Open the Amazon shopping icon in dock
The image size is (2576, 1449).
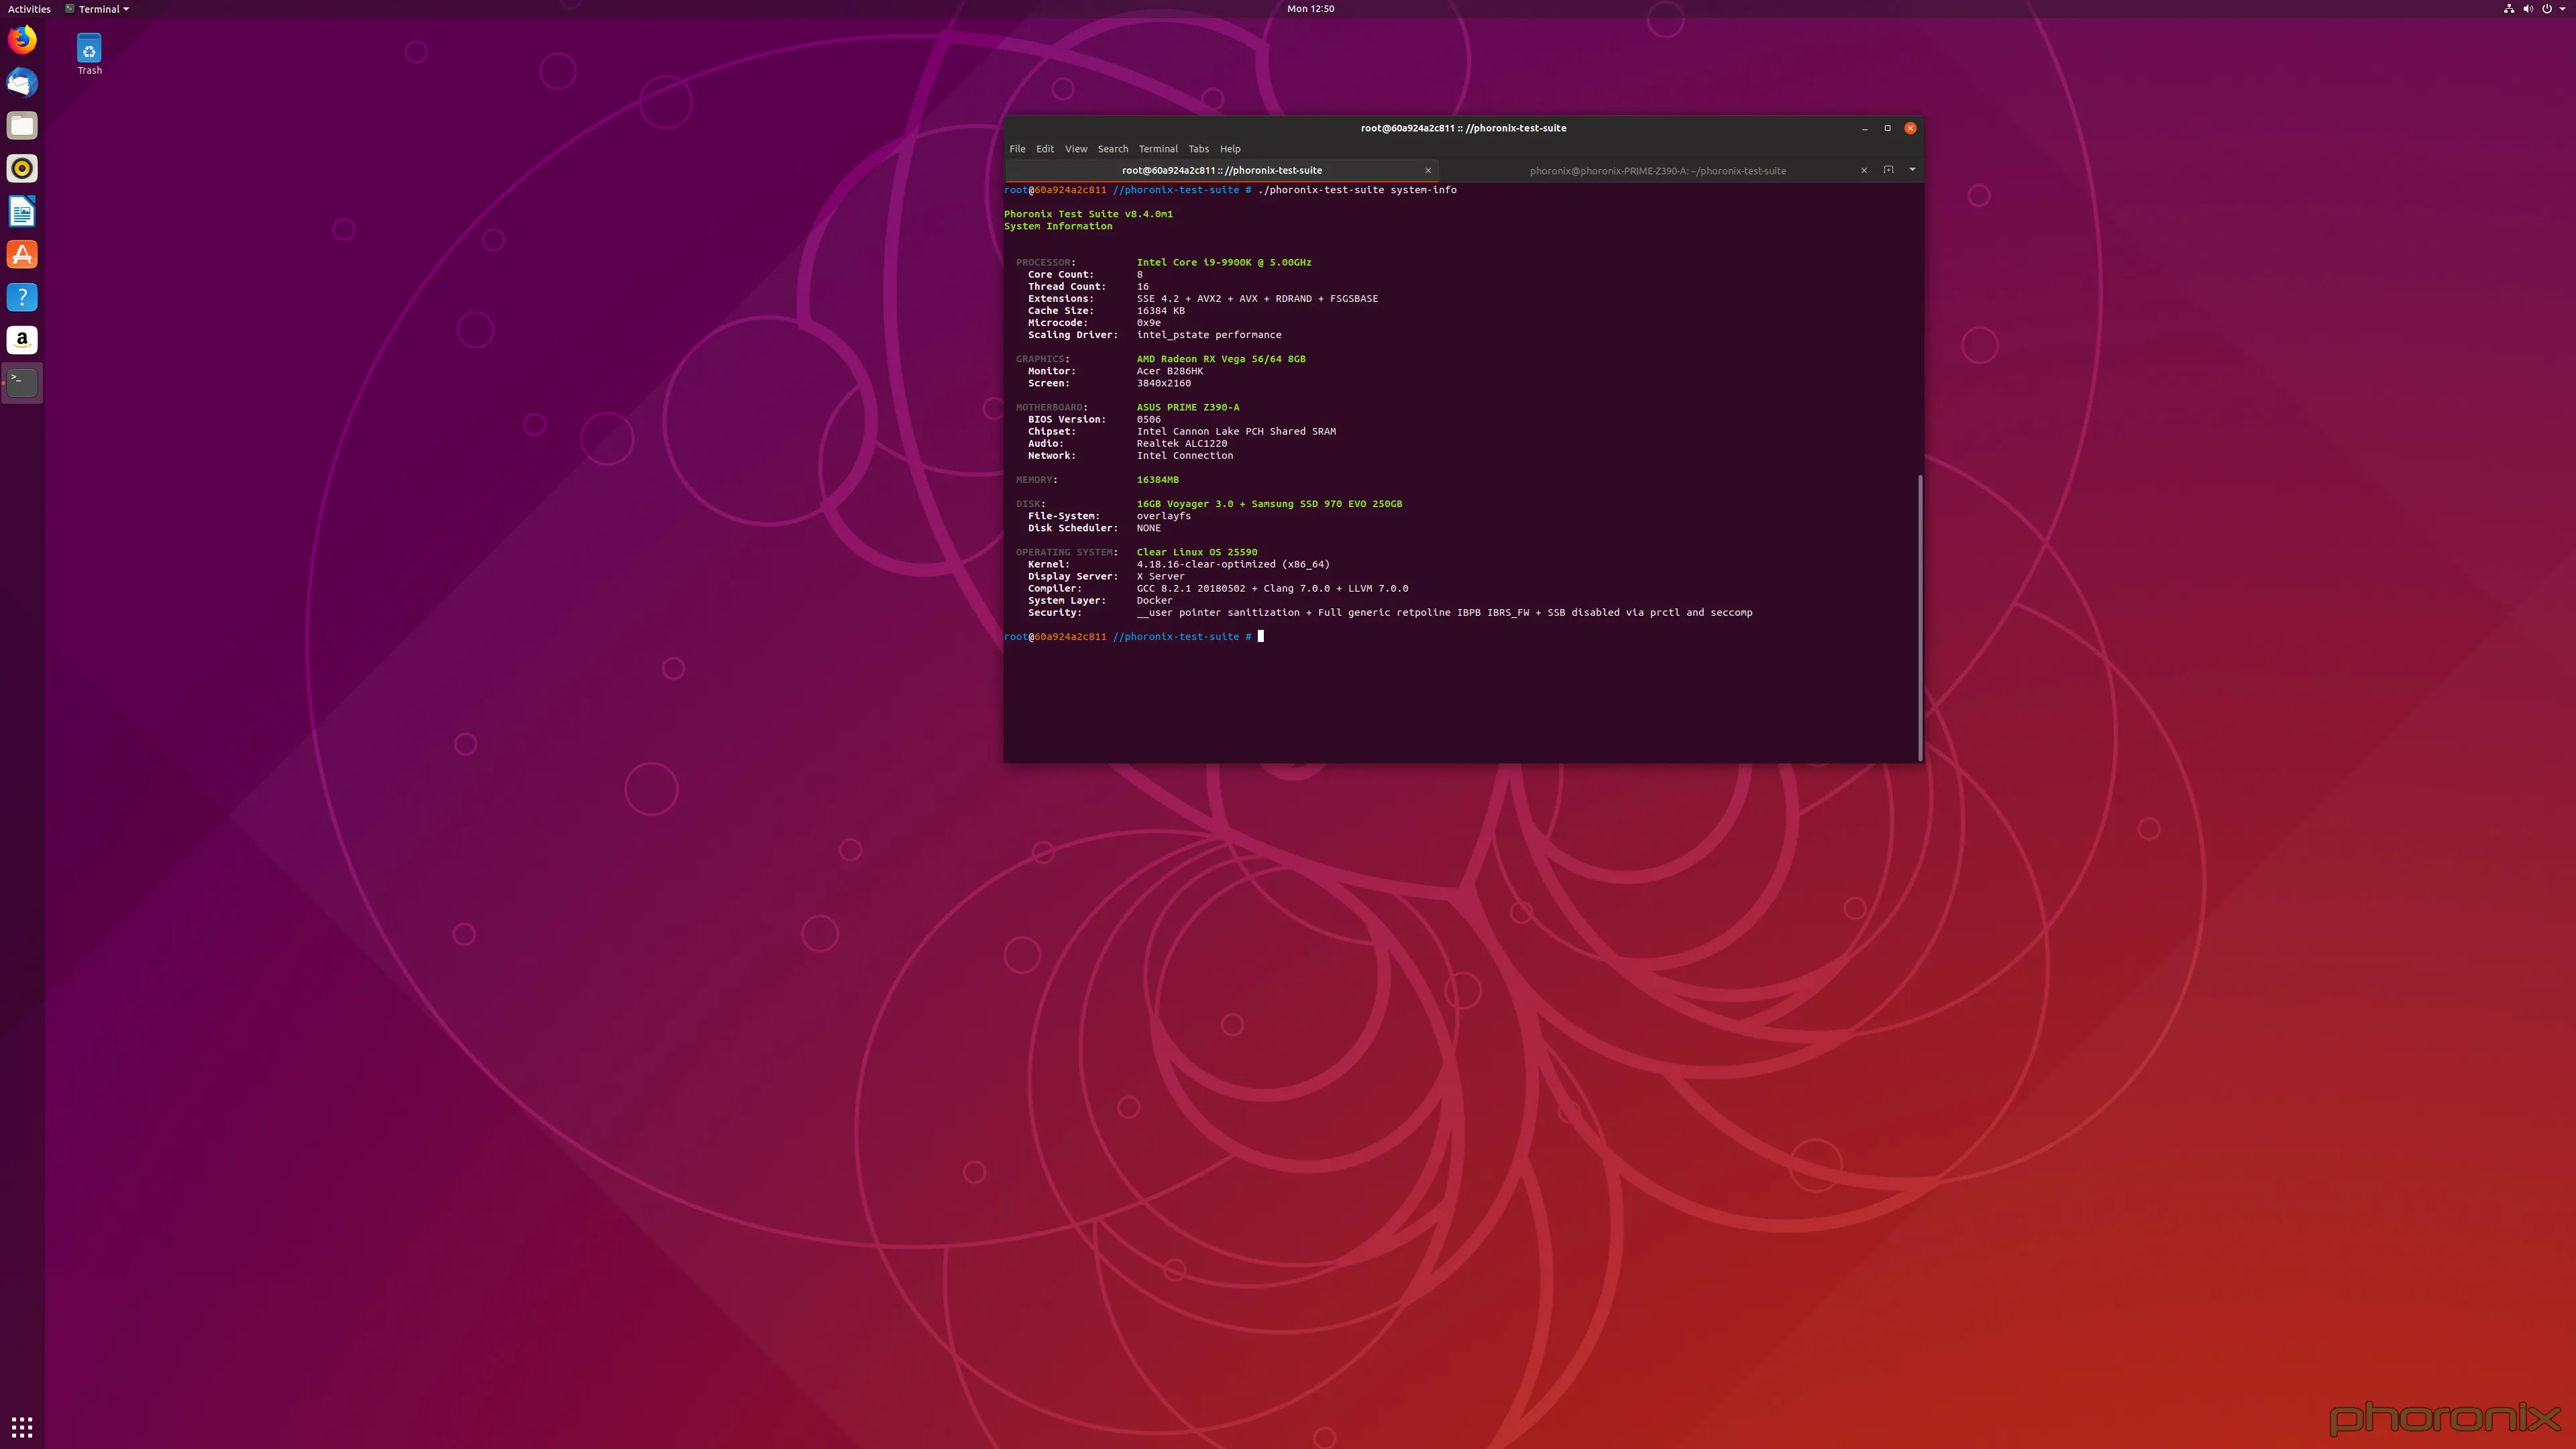point(21,338)
